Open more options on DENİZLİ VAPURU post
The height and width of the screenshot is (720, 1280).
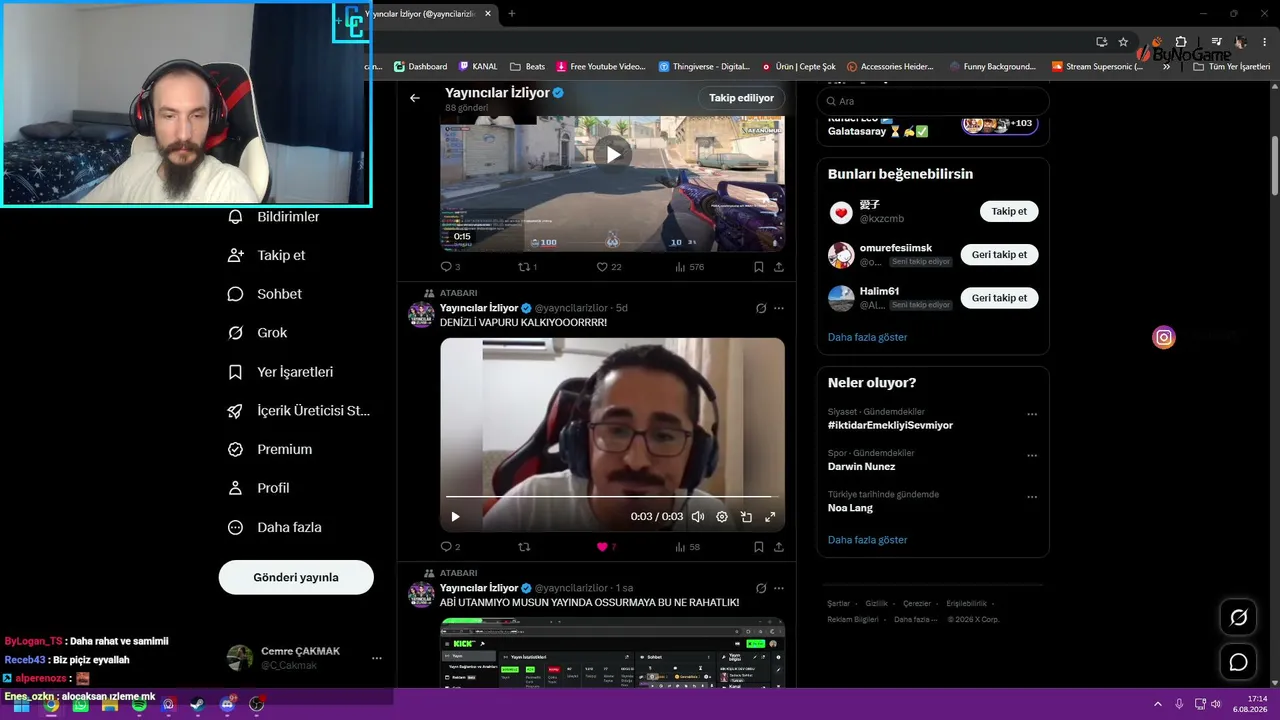click(x=779, y=308)
